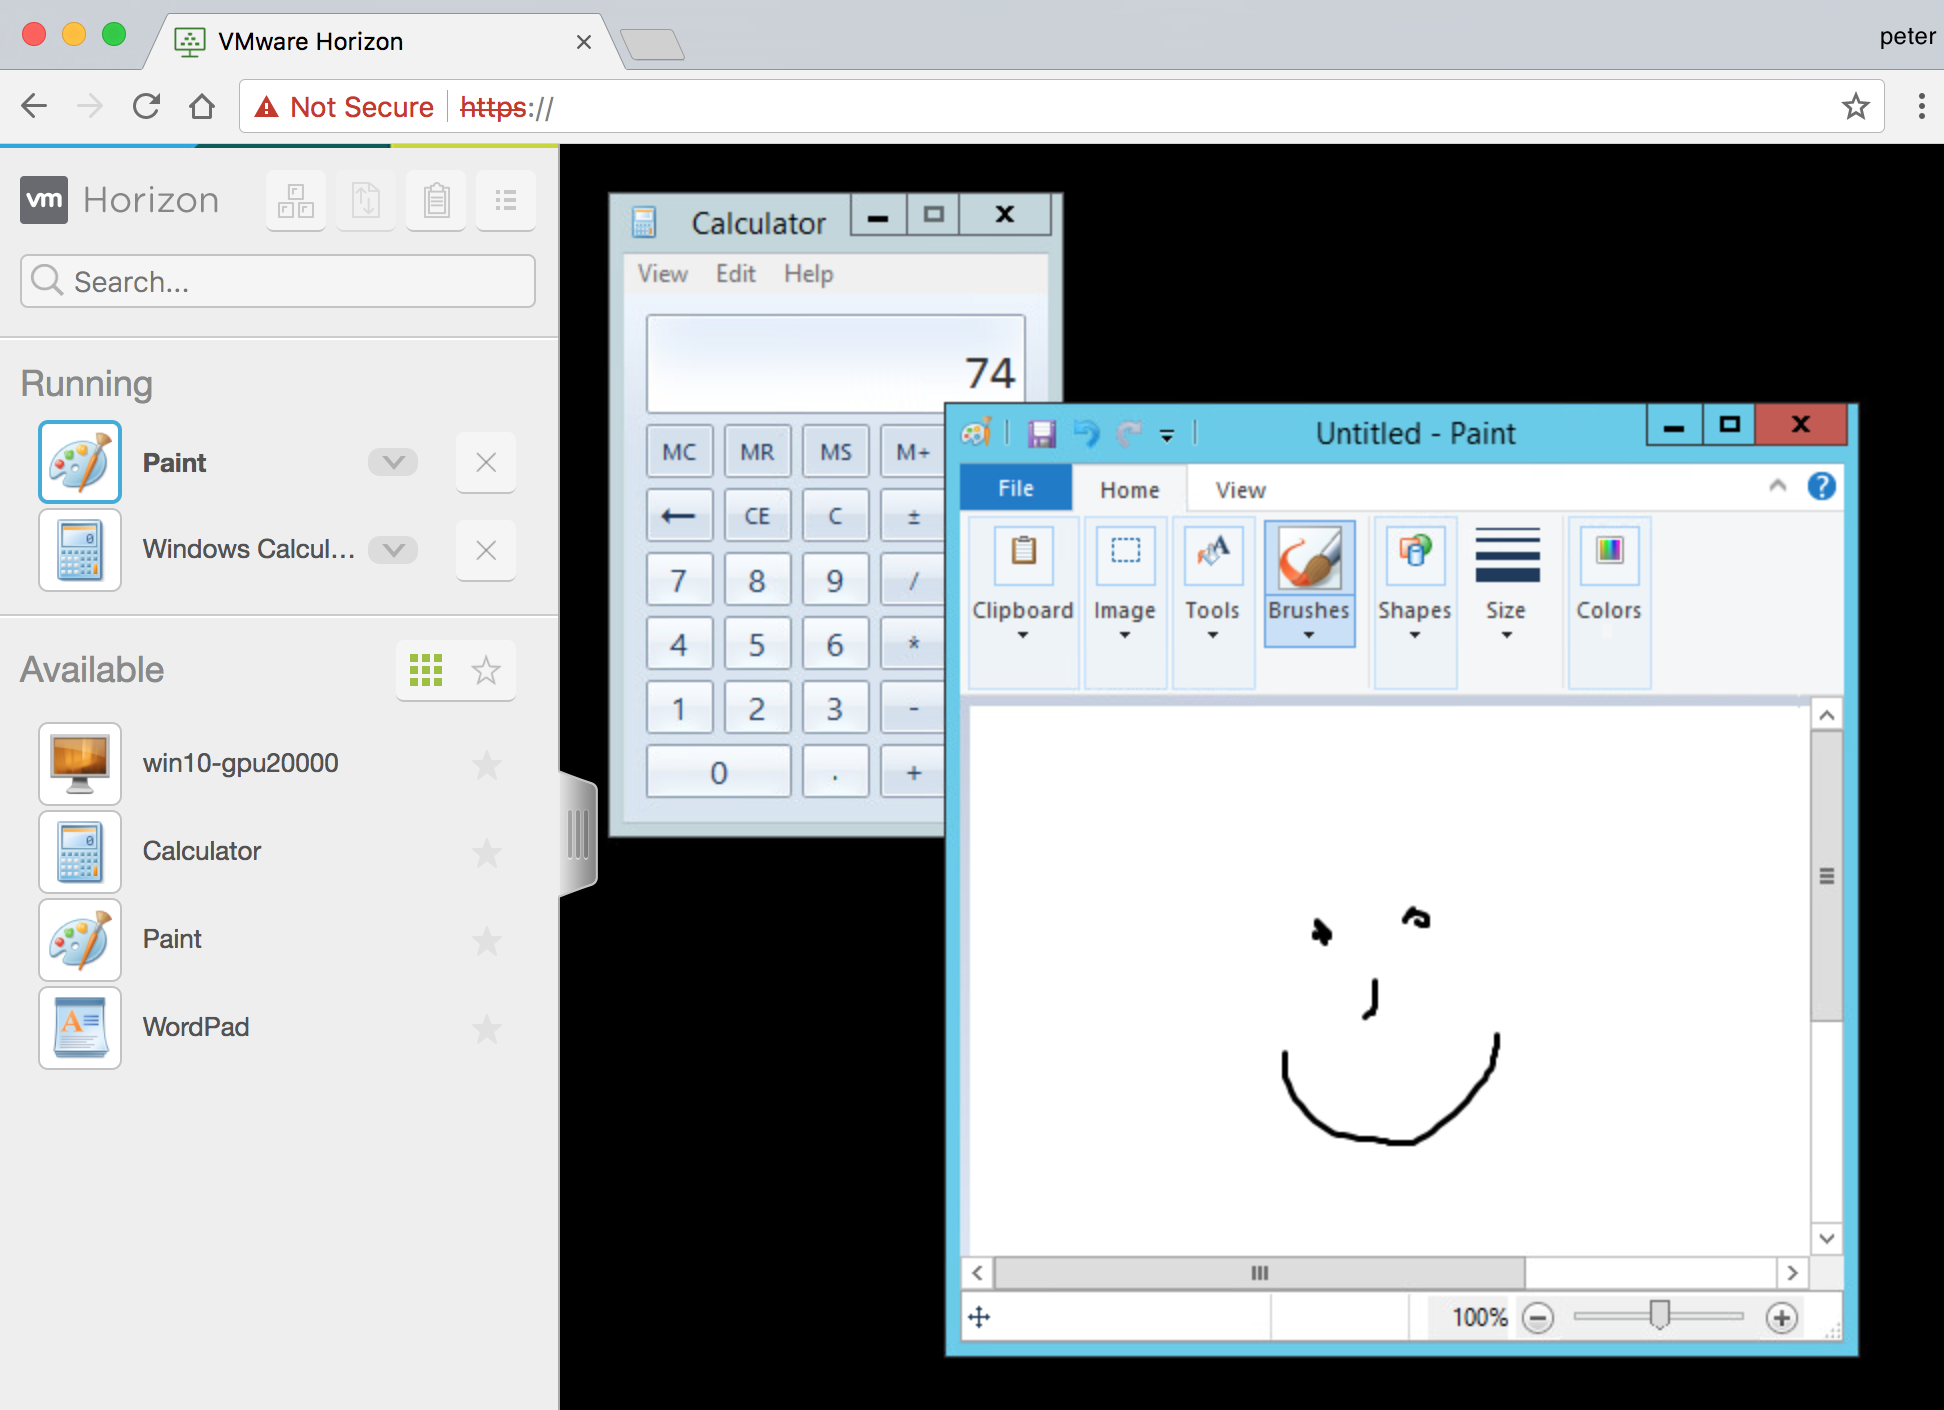Expand the Windows Calculator session options
This screenshot has width=1944, height=1410.
[x=393, y=550]
